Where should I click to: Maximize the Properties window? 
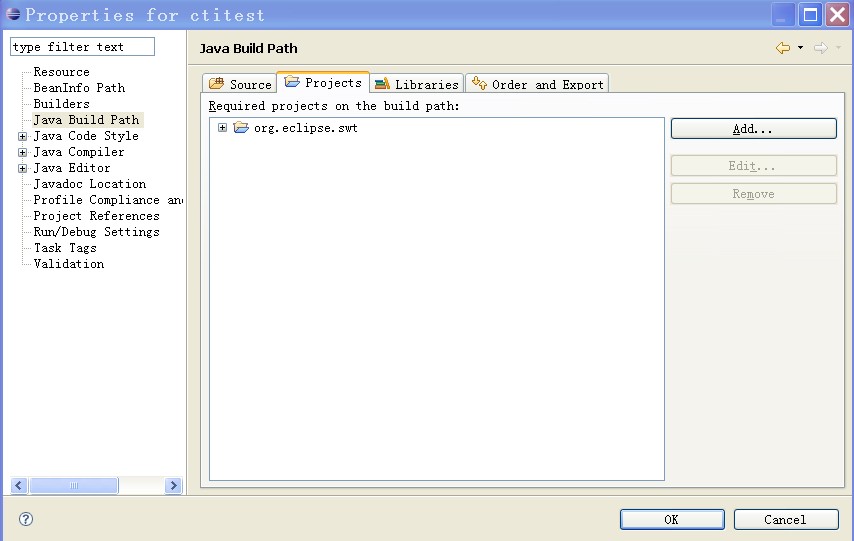(810, 14)
